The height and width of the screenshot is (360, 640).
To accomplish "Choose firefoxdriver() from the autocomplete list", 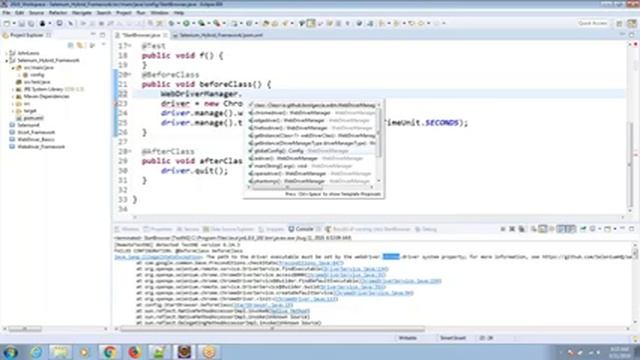I will tap(312, 128).
